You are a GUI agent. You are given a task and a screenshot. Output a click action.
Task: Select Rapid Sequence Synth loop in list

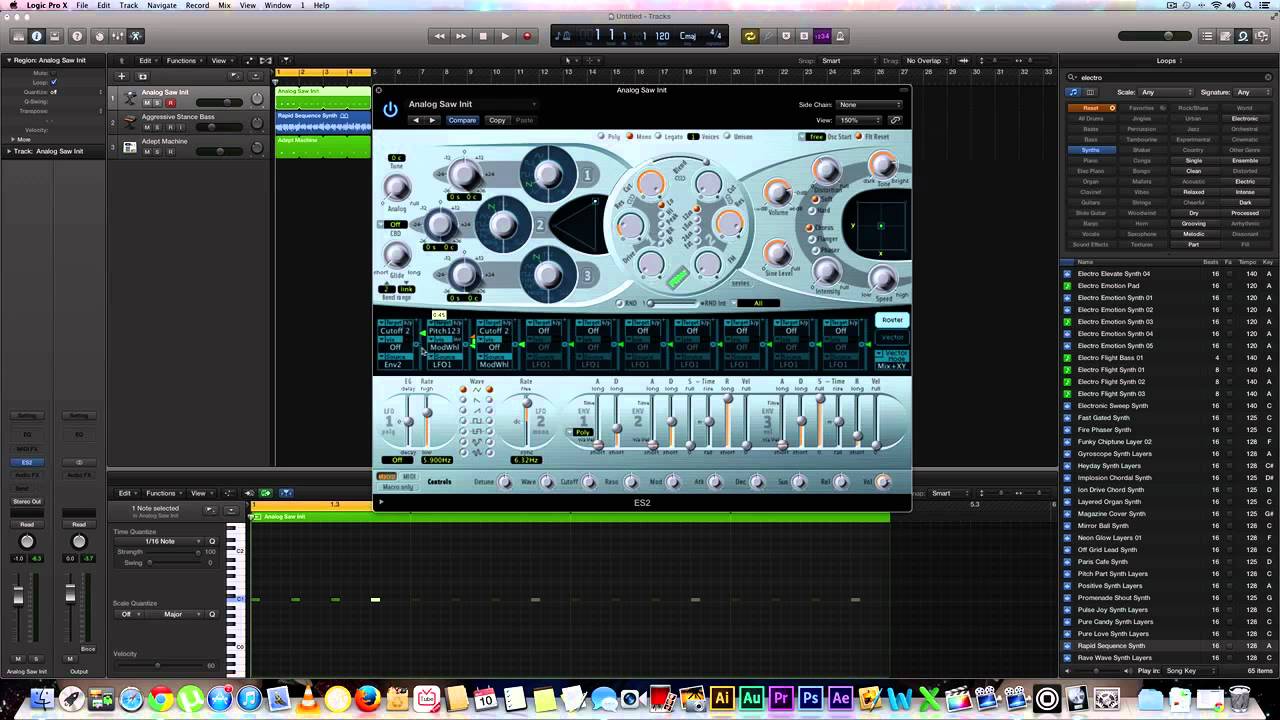pyautogui.click(x=1170, y=646)
